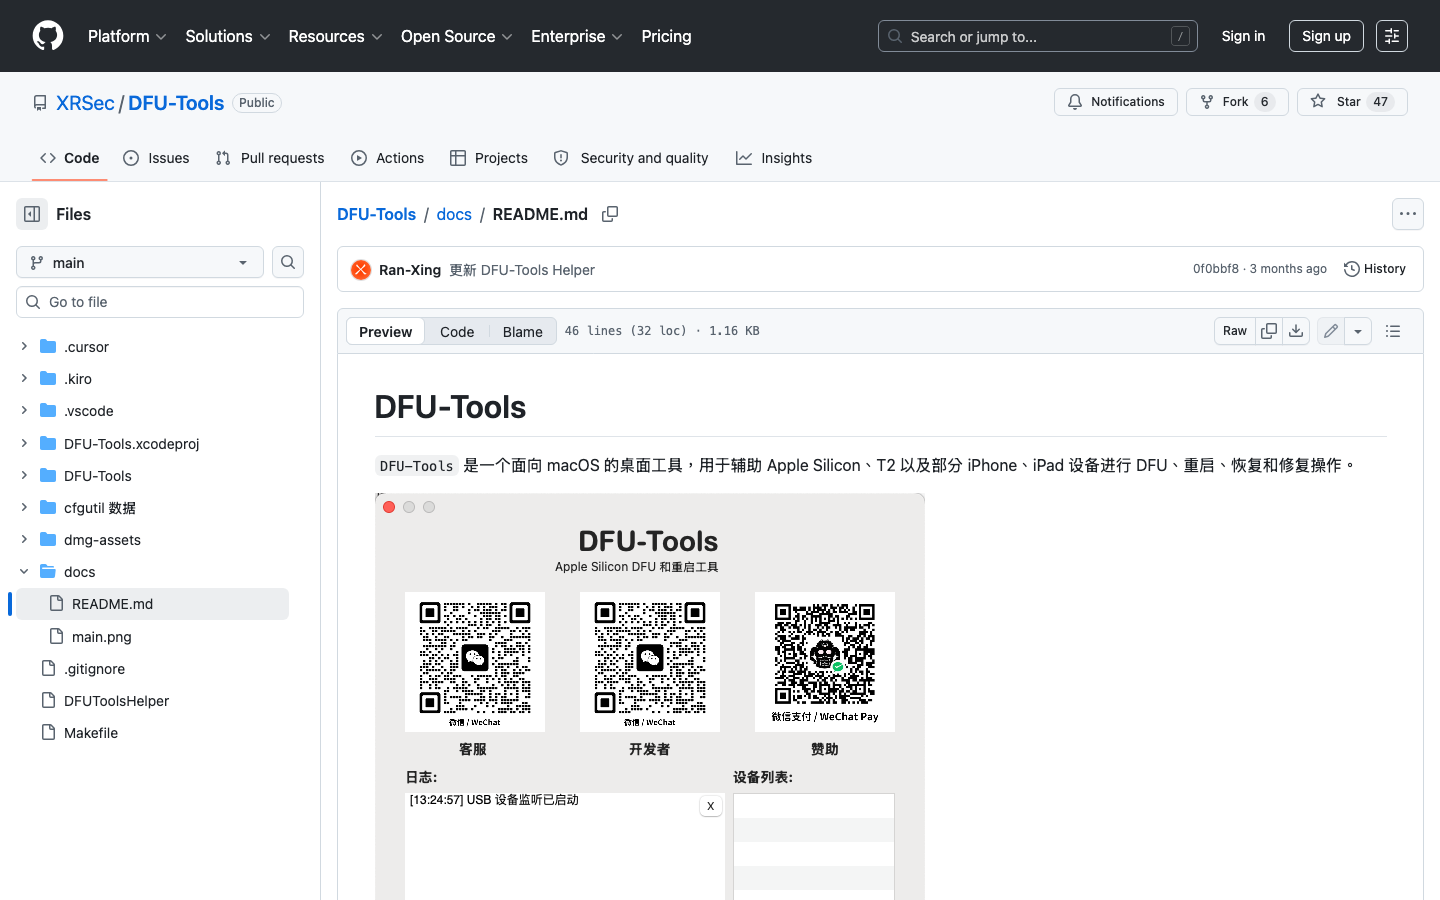Open the file History
Screen dimensions: 1440x900
(1375, 269)
